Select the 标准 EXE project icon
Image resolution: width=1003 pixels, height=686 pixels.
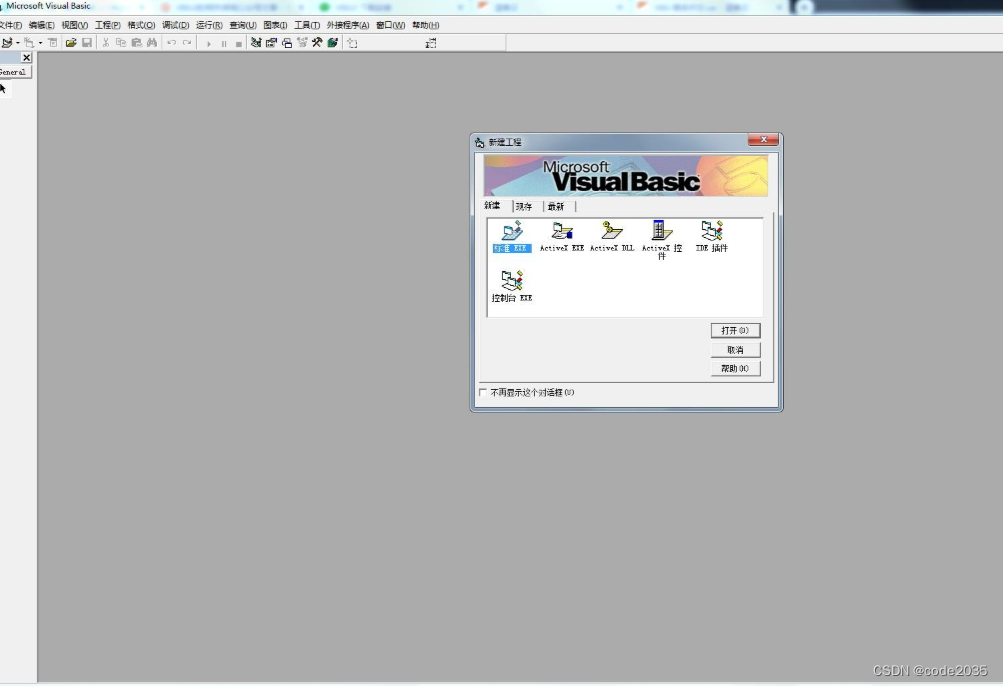coord(512,237)
